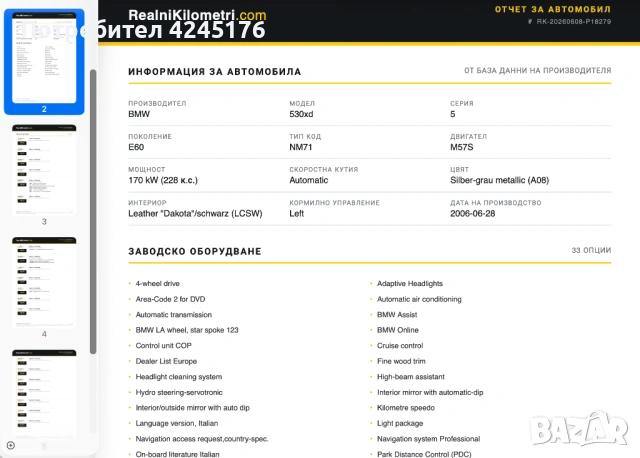Click the color Silber-grau metallic (A08)
640x458 pixels.
coord(500,180)
